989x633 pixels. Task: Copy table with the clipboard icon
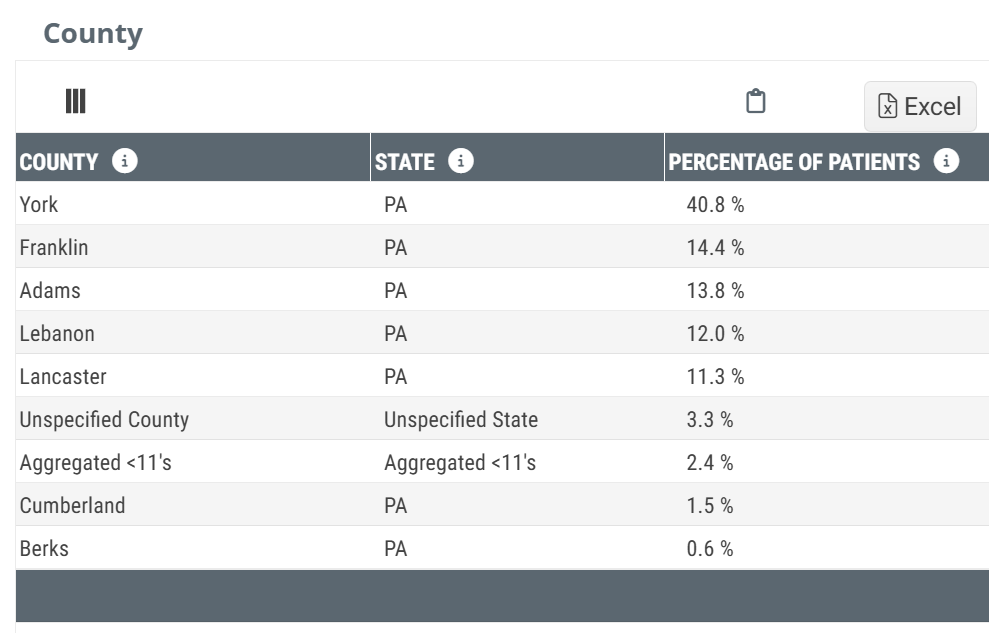(x=756, y=101)
